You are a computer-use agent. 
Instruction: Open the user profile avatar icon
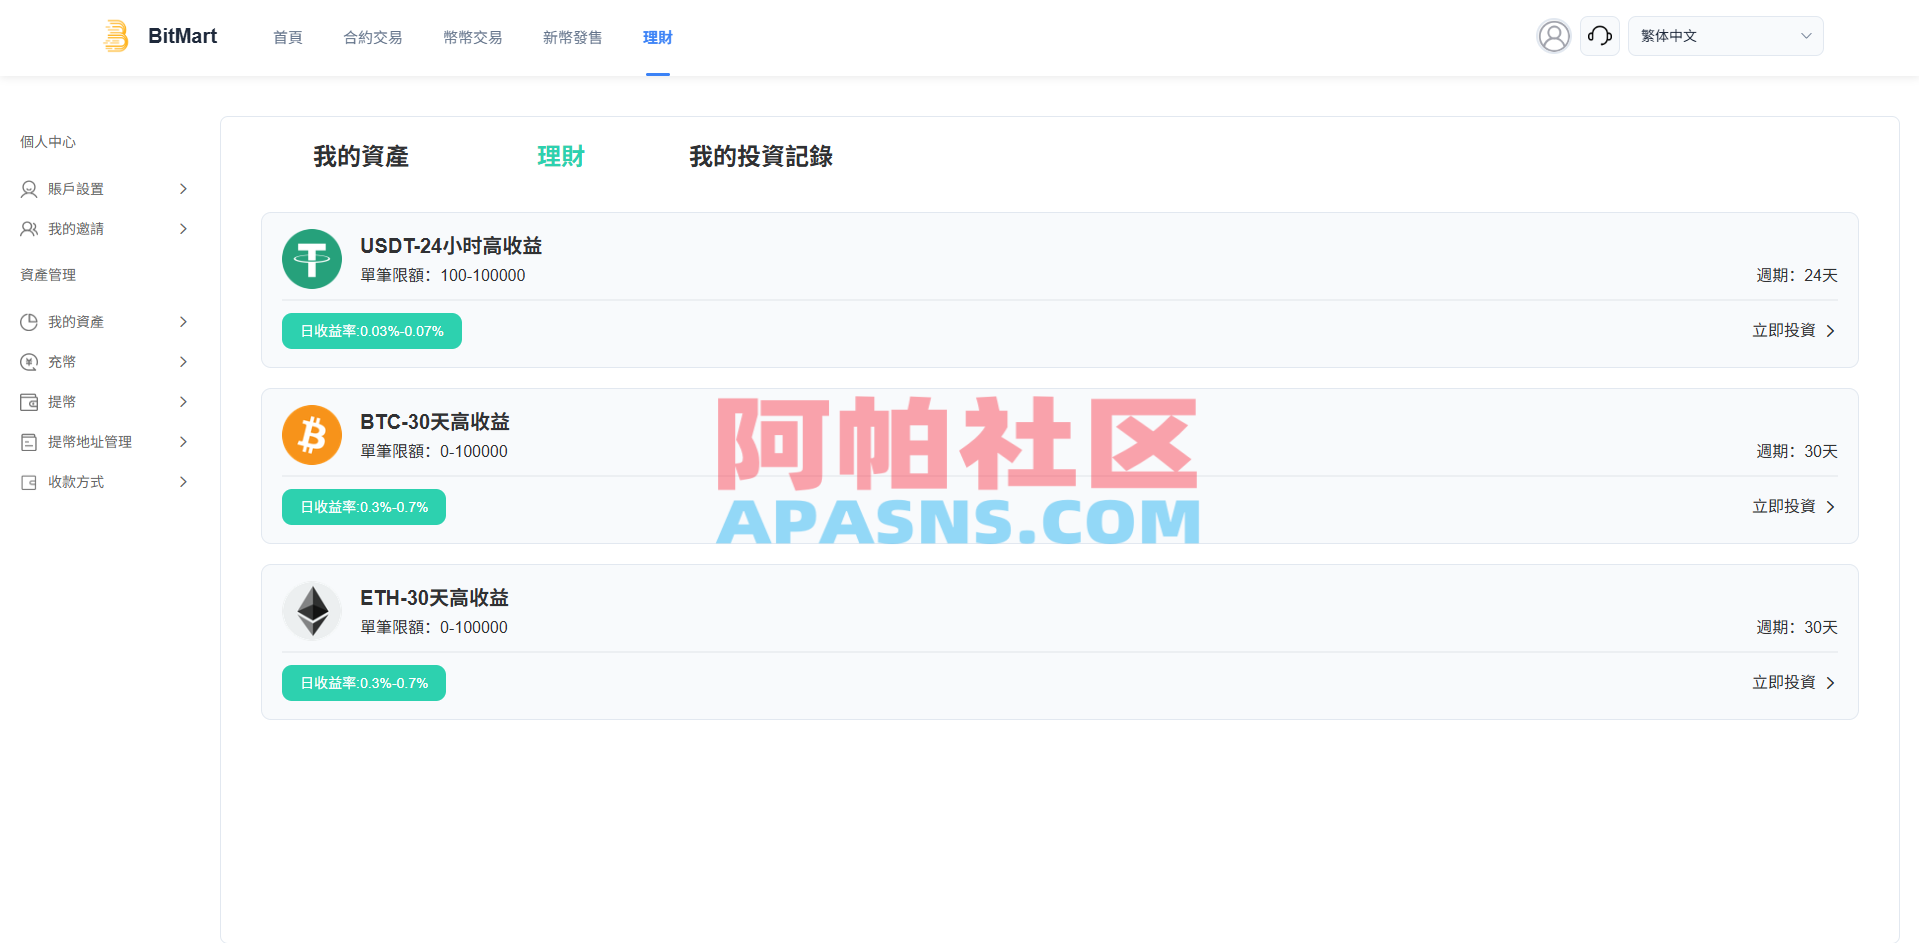tap(1554, 36)
